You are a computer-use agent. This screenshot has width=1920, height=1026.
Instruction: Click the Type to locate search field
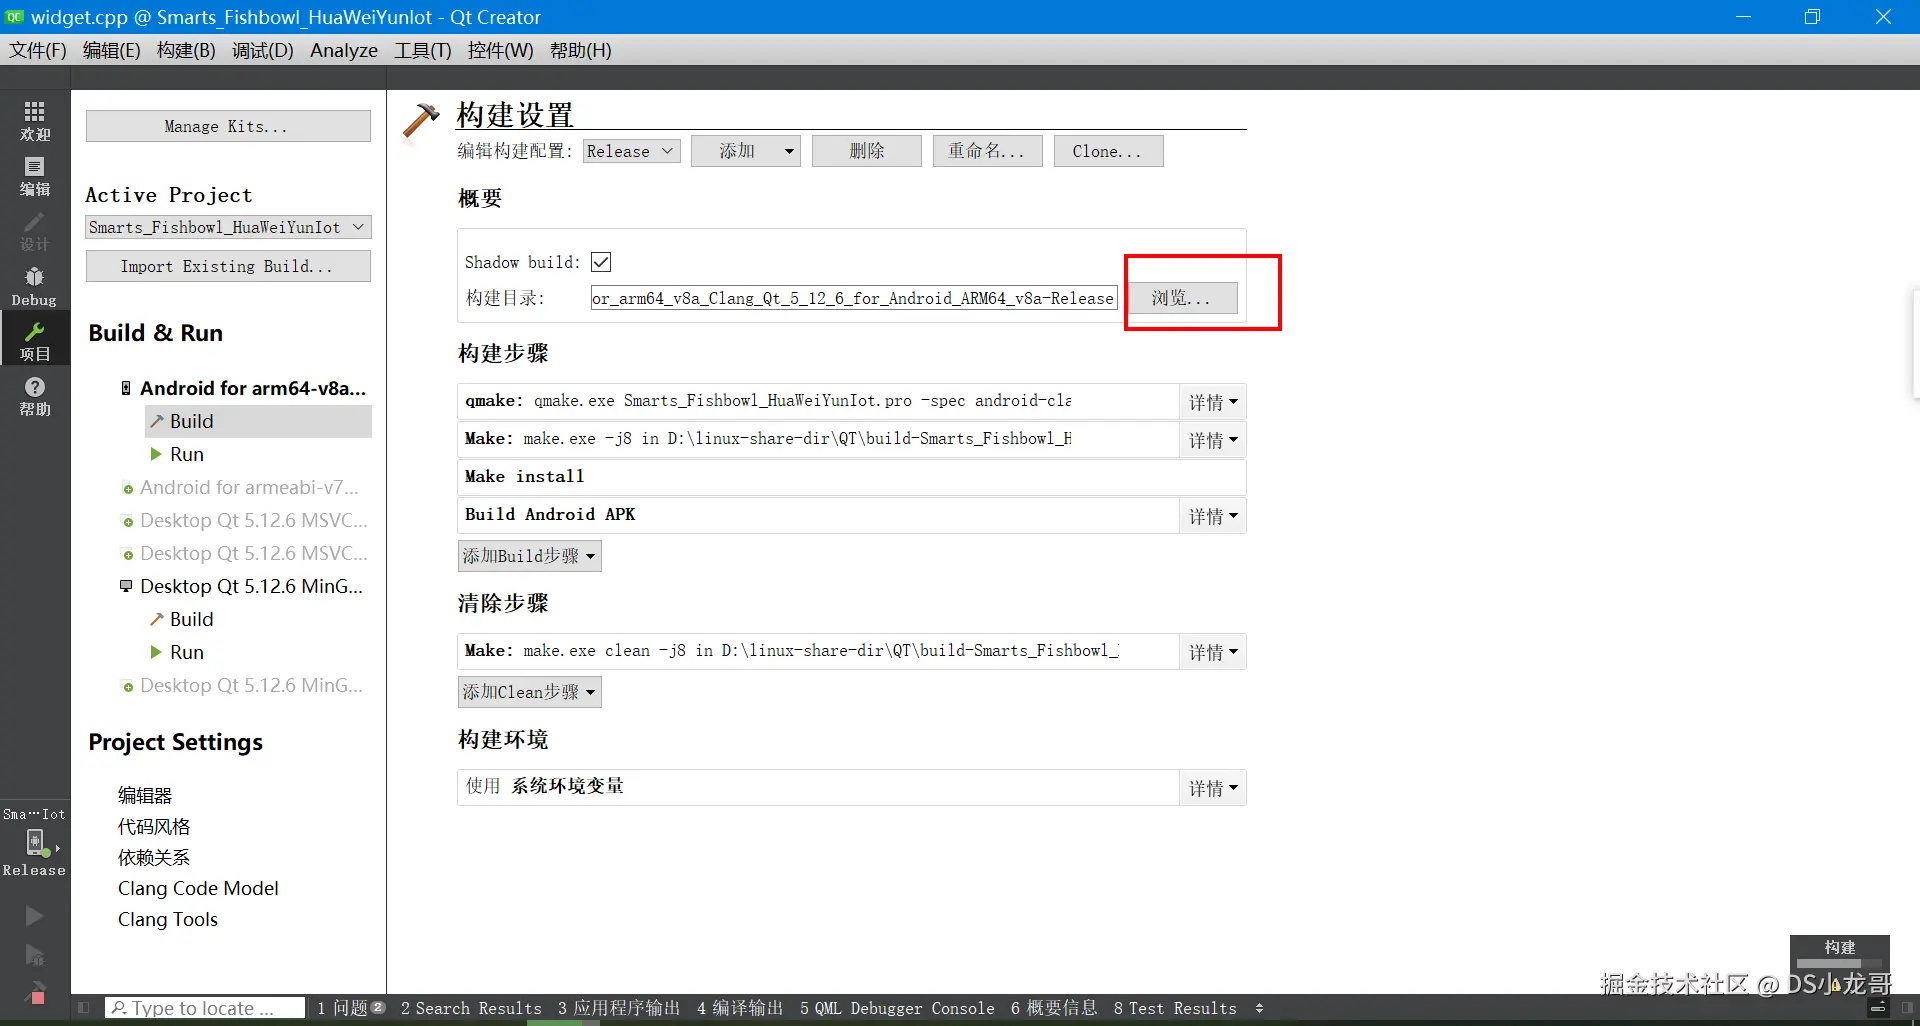click(205, 1008)
